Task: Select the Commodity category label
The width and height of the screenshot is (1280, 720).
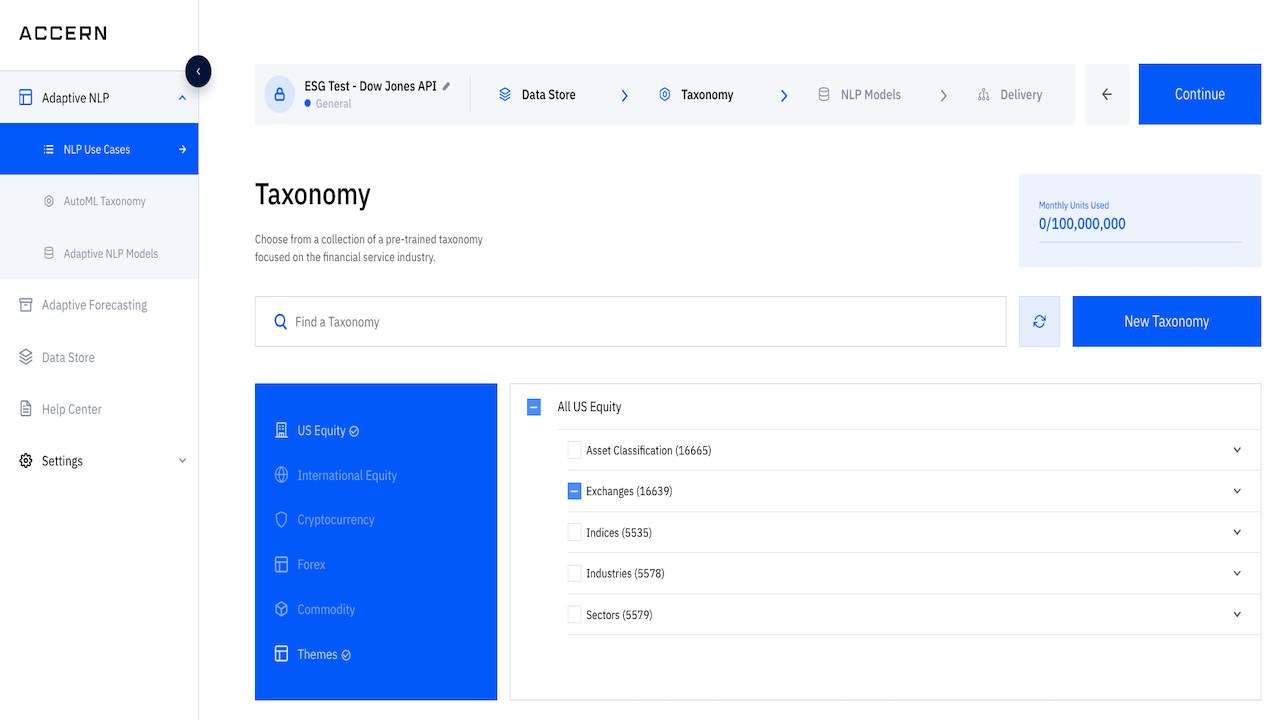Action: [326, 610]
